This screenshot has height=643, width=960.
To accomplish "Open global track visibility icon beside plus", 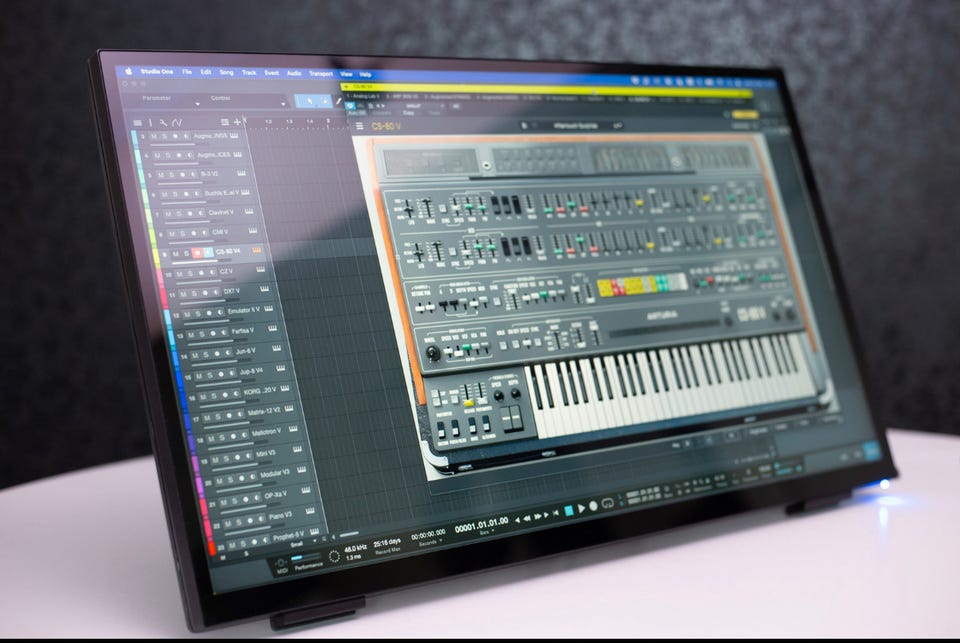I will 225,122.
